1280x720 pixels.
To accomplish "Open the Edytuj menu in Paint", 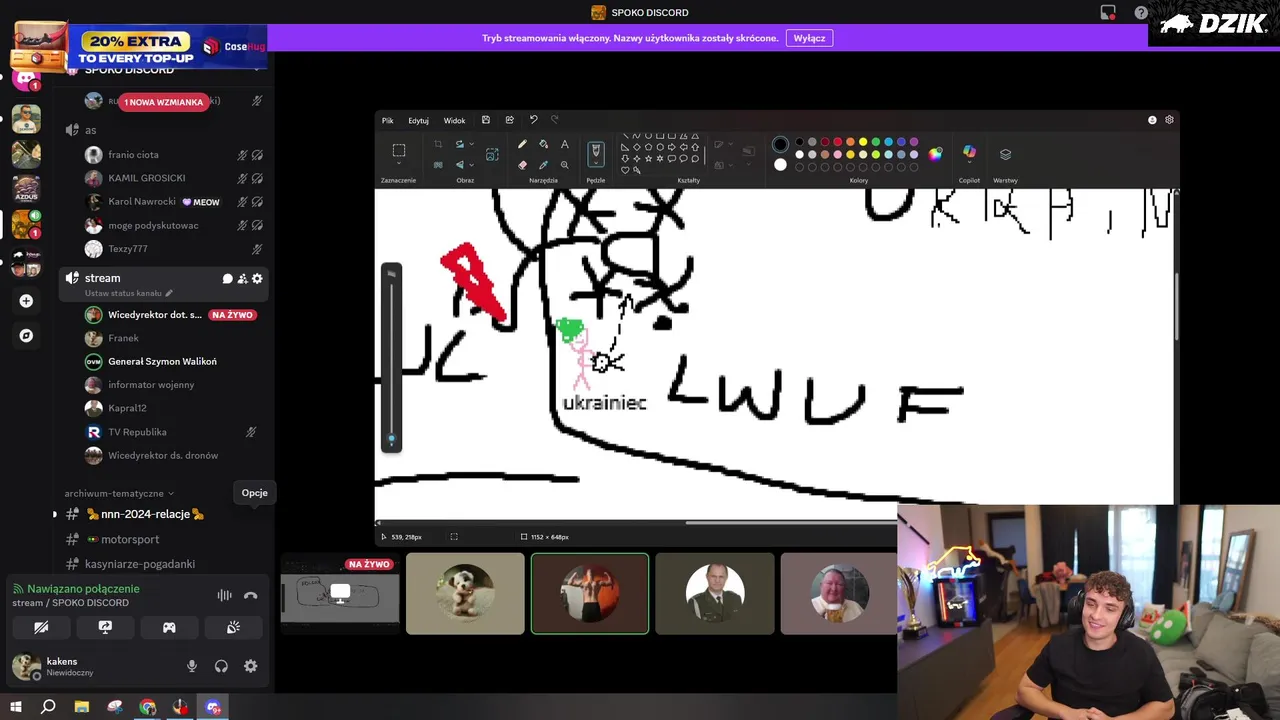I will pos(418,120).
